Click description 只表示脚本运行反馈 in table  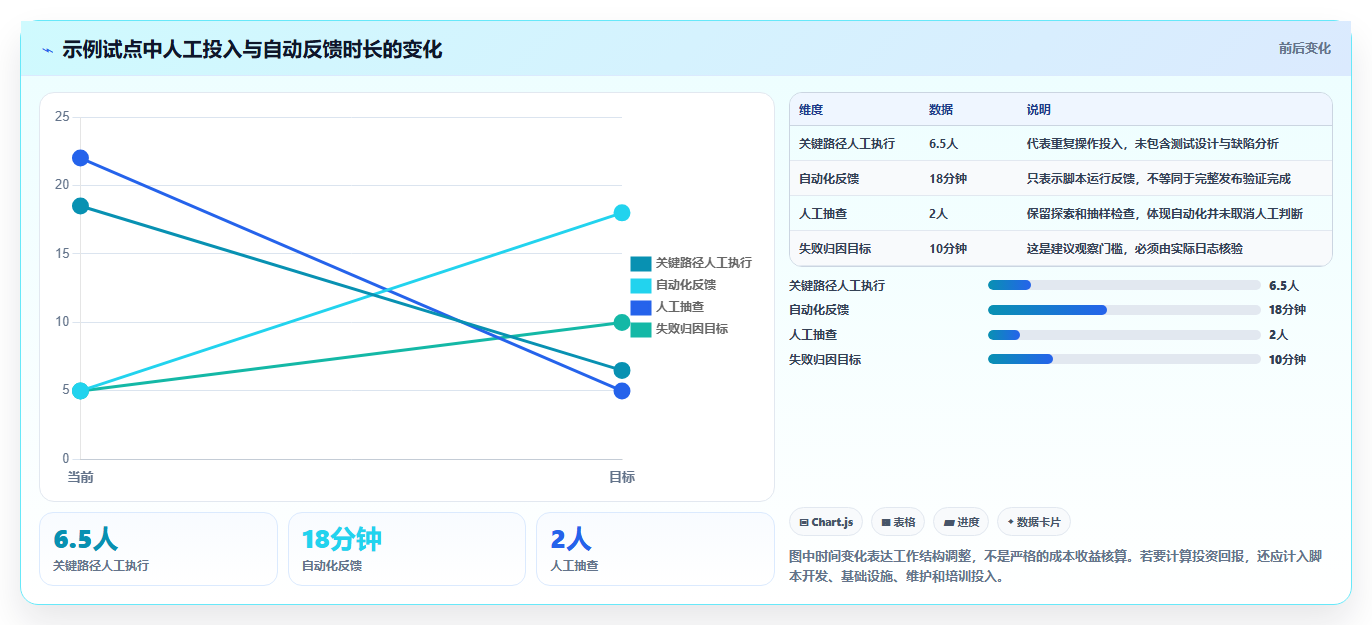click(x=1158, y=179)
